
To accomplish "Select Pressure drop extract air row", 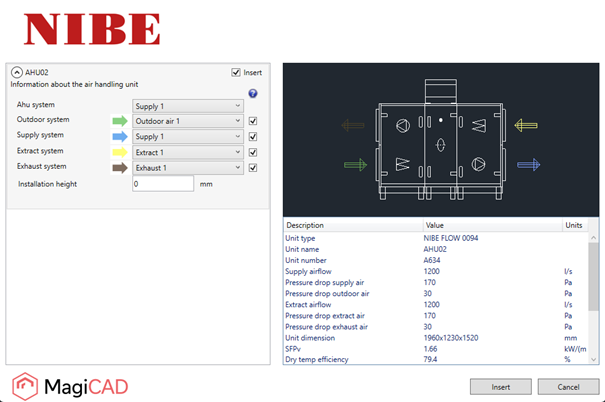I will pos(436,316).
